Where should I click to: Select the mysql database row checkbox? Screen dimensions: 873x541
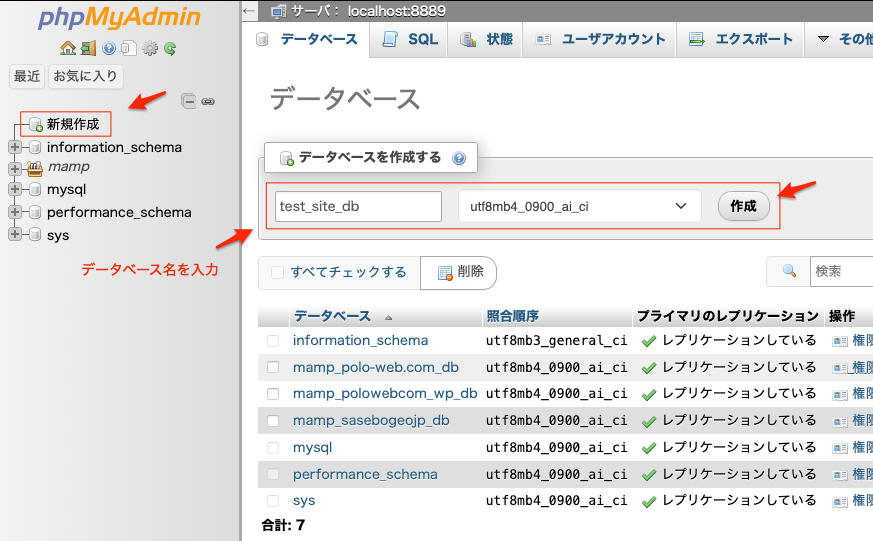273,448
